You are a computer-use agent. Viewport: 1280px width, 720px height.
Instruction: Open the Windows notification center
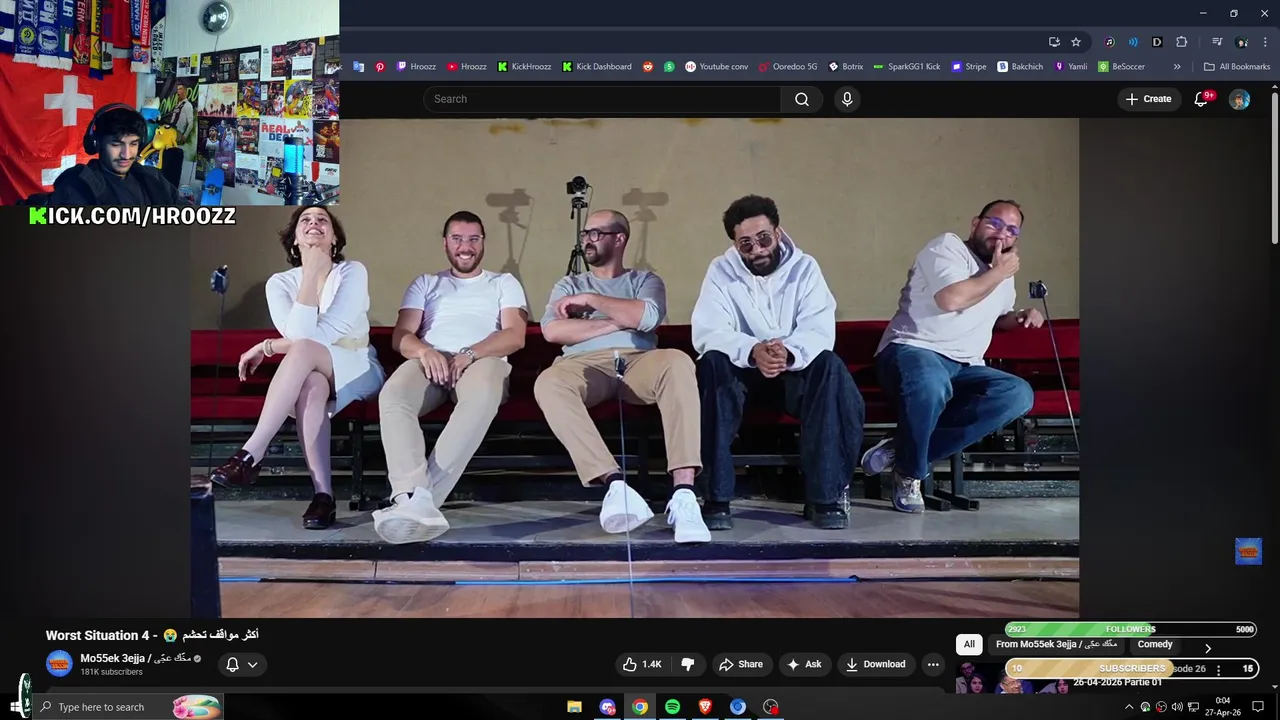point(1258,707)
